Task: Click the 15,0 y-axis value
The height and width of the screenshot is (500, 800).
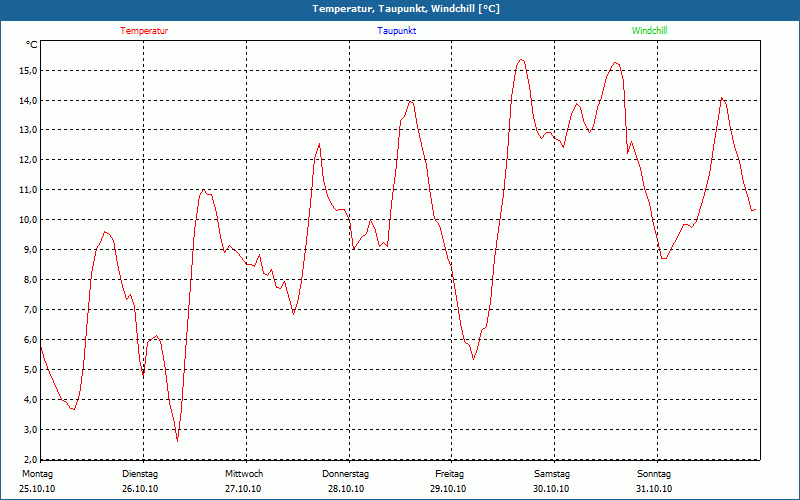Action: point(28,70)
